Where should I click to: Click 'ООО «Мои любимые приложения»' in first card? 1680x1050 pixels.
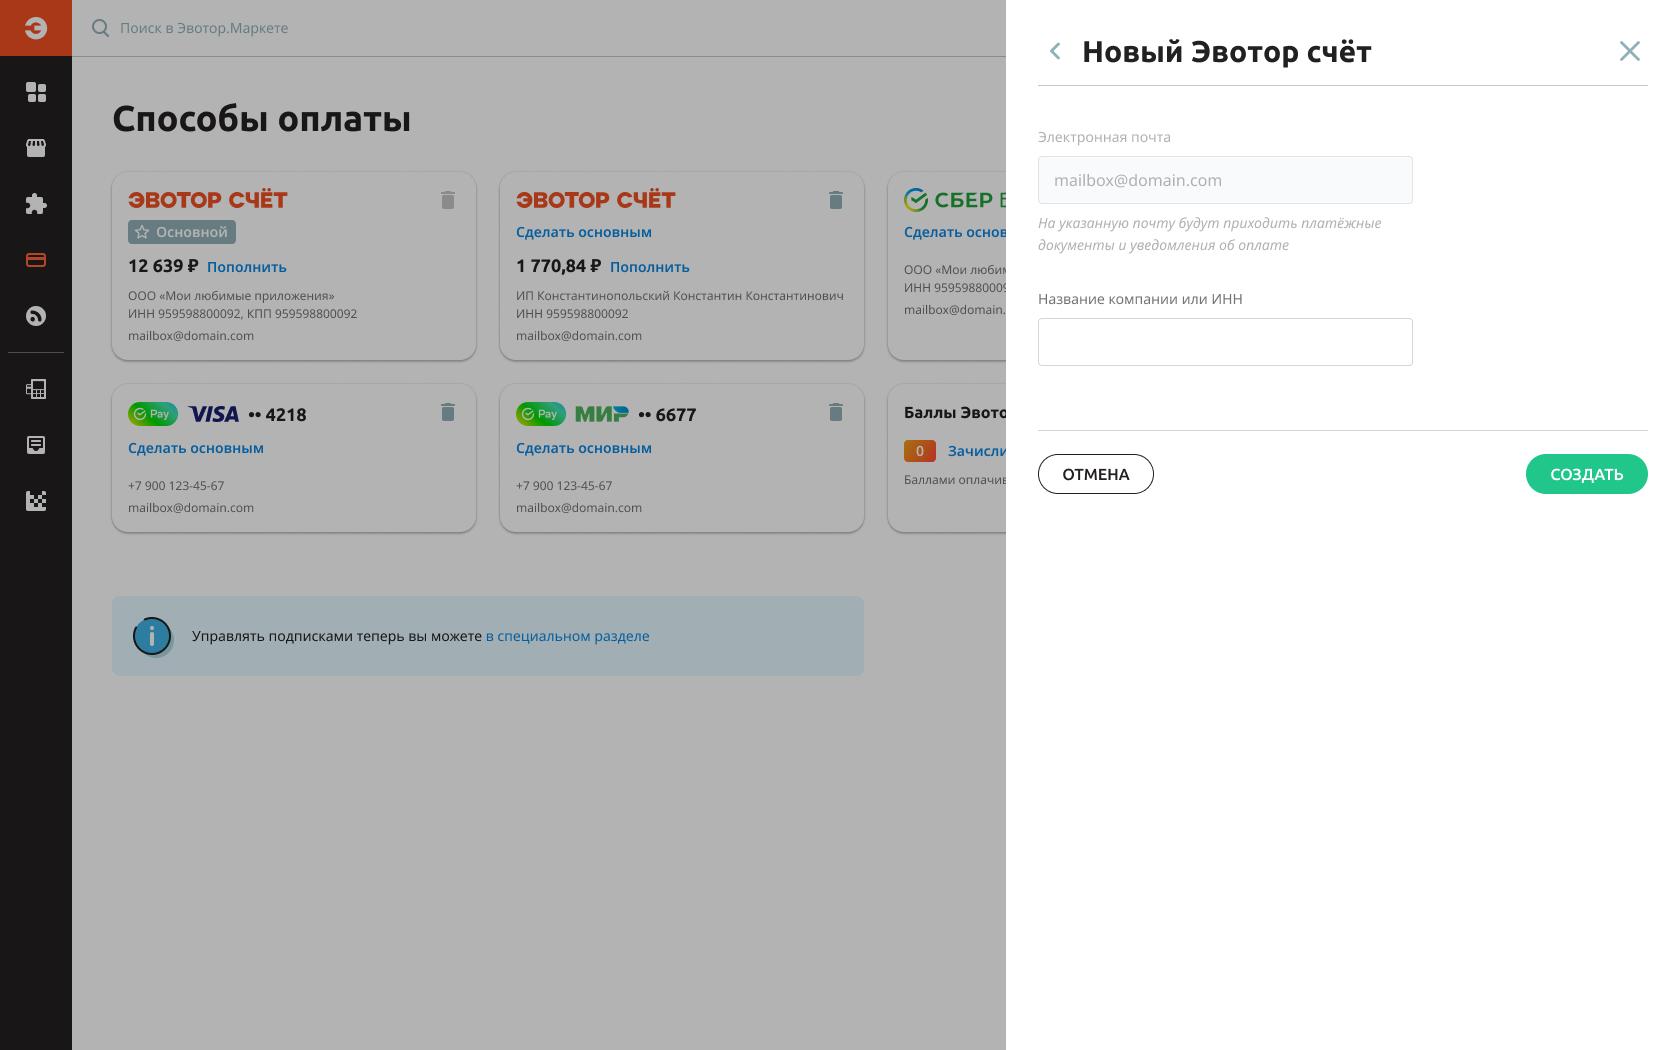pyautogui.click(x=231, y=296)
